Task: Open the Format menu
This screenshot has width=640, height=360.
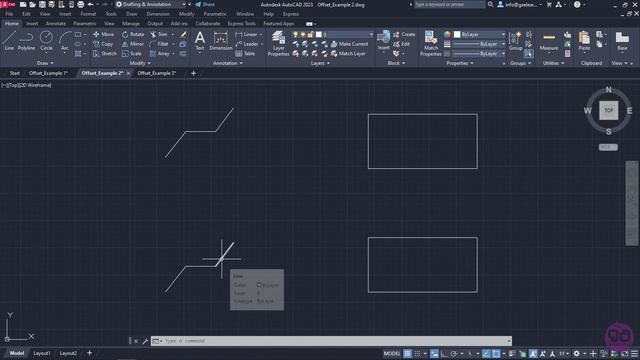Action: pos(88,14)
